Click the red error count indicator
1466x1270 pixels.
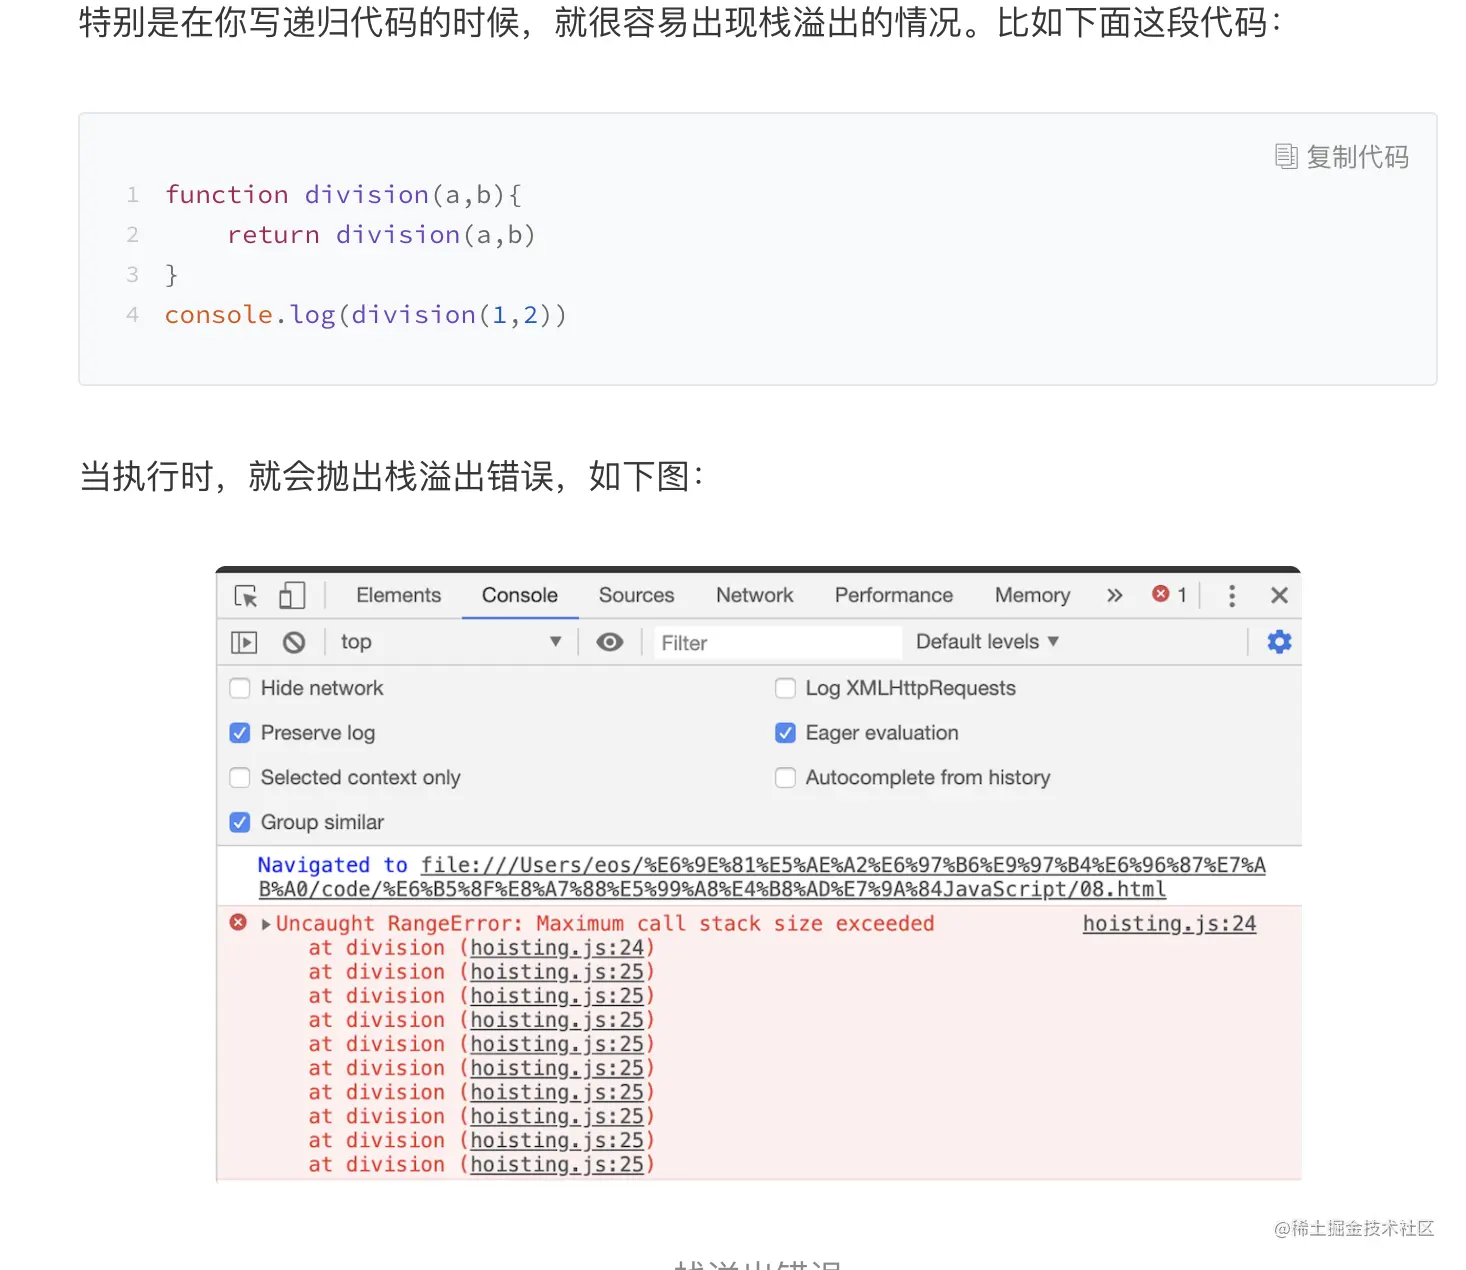pos(1169,594)
